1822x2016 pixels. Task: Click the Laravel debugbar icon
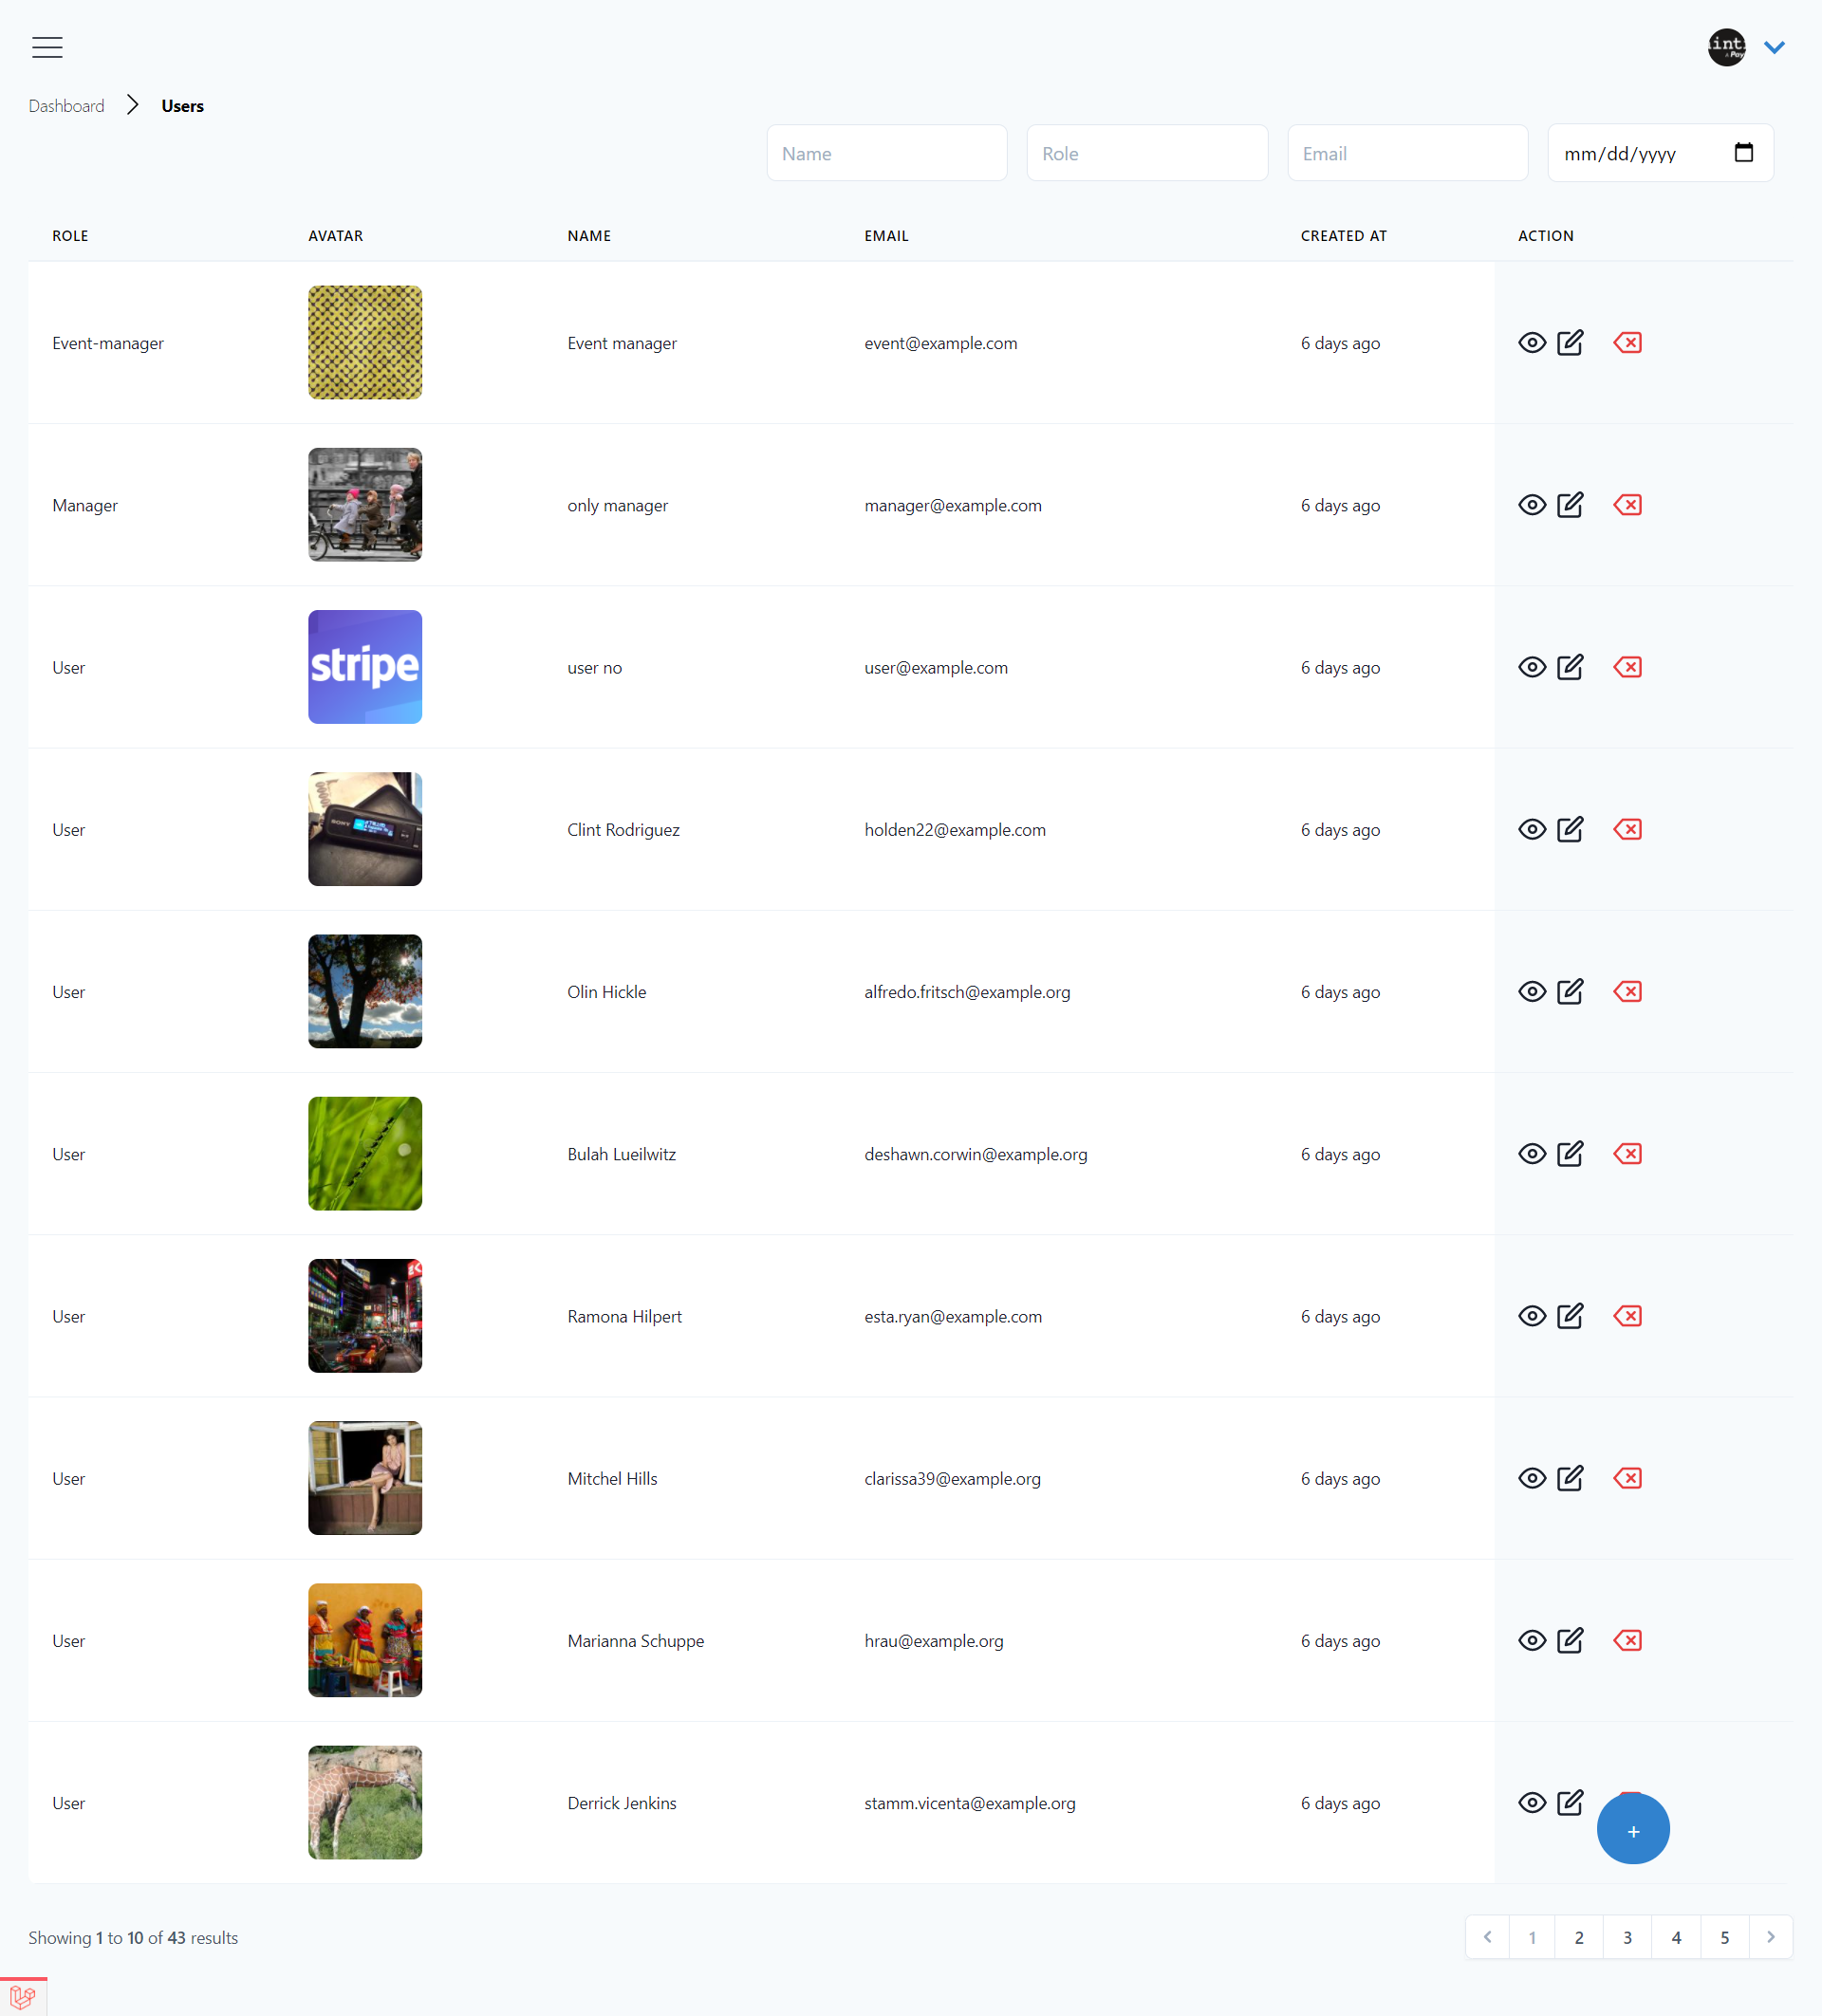[23, 1997]
